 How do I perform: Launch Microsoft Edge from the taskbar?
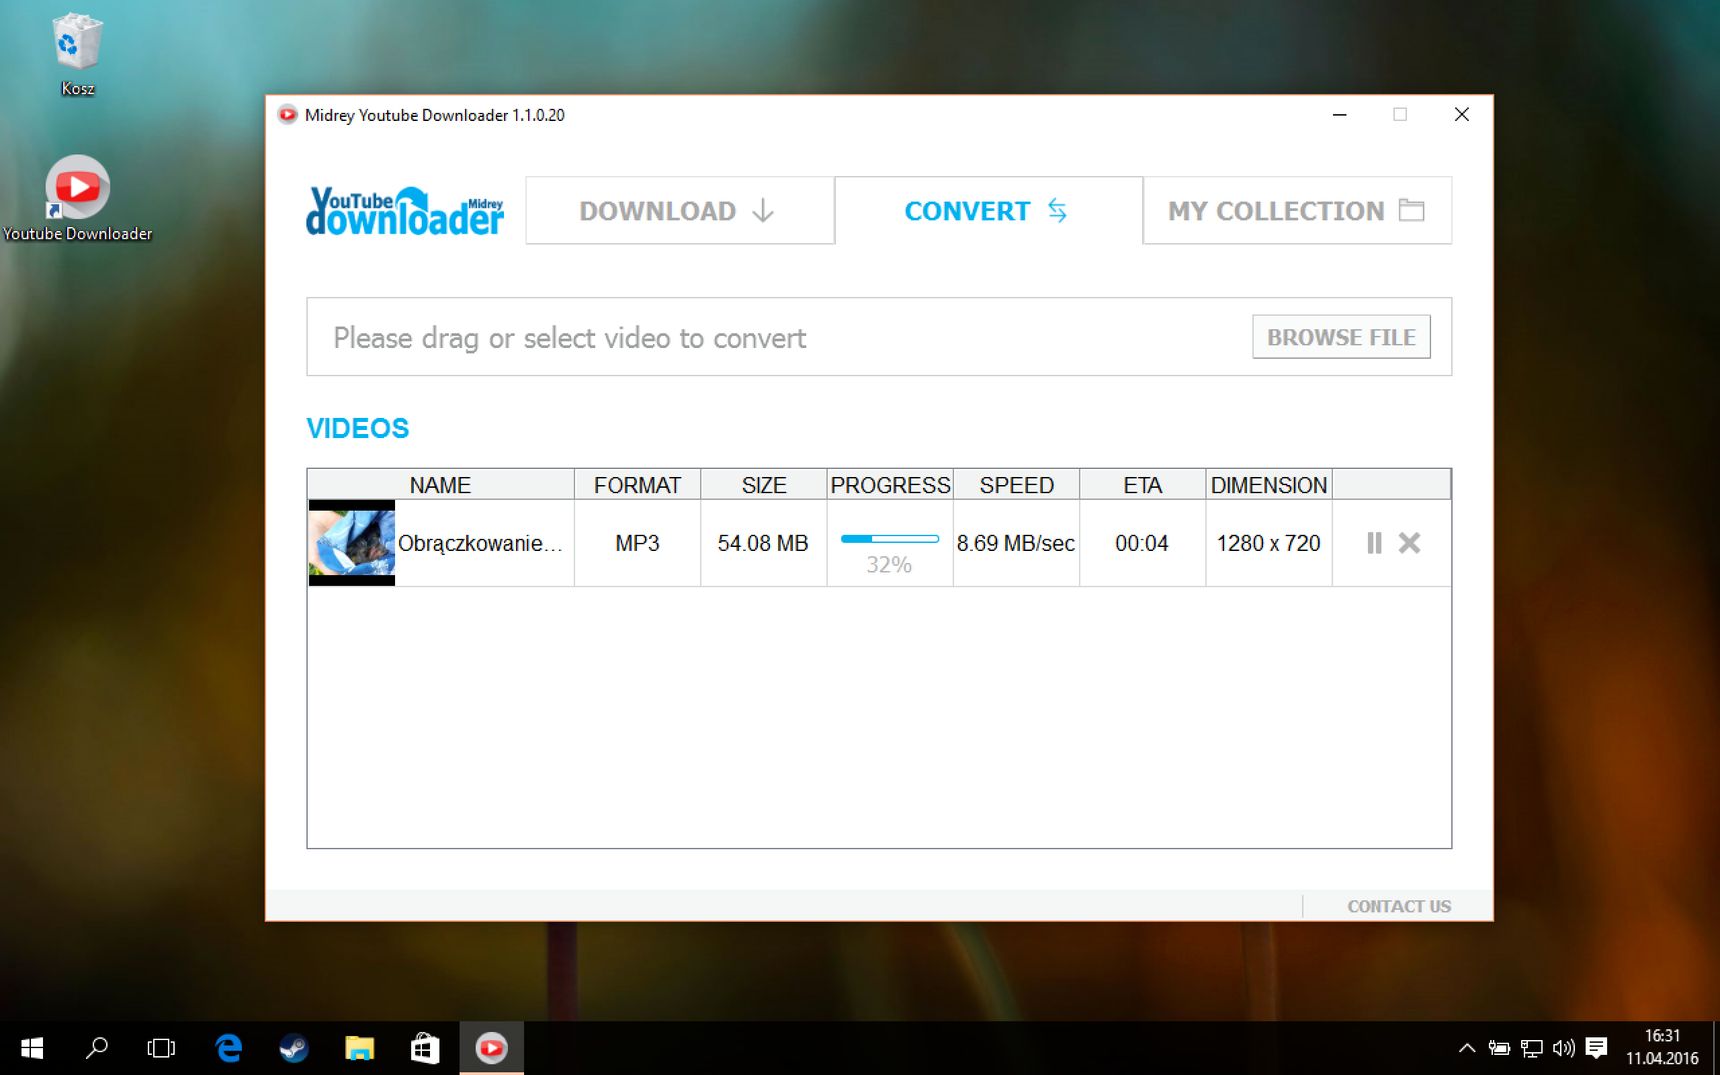(x=229, y=1048)
